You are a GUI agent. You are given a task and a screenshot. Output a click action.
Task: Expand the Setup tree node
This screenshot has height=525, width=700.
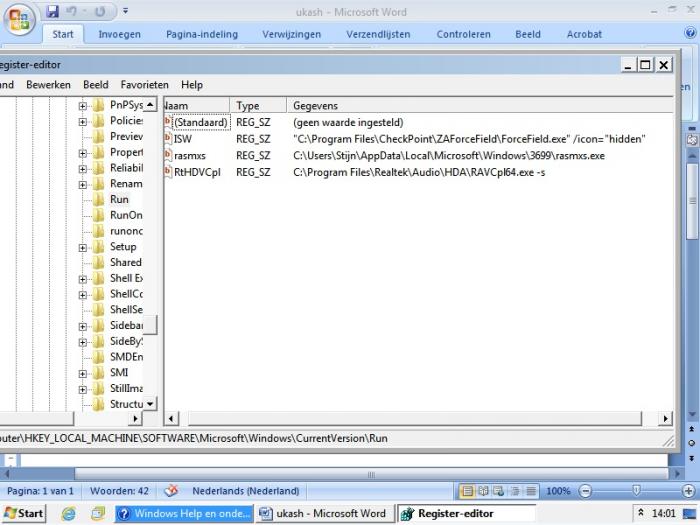tap(83, 247)
